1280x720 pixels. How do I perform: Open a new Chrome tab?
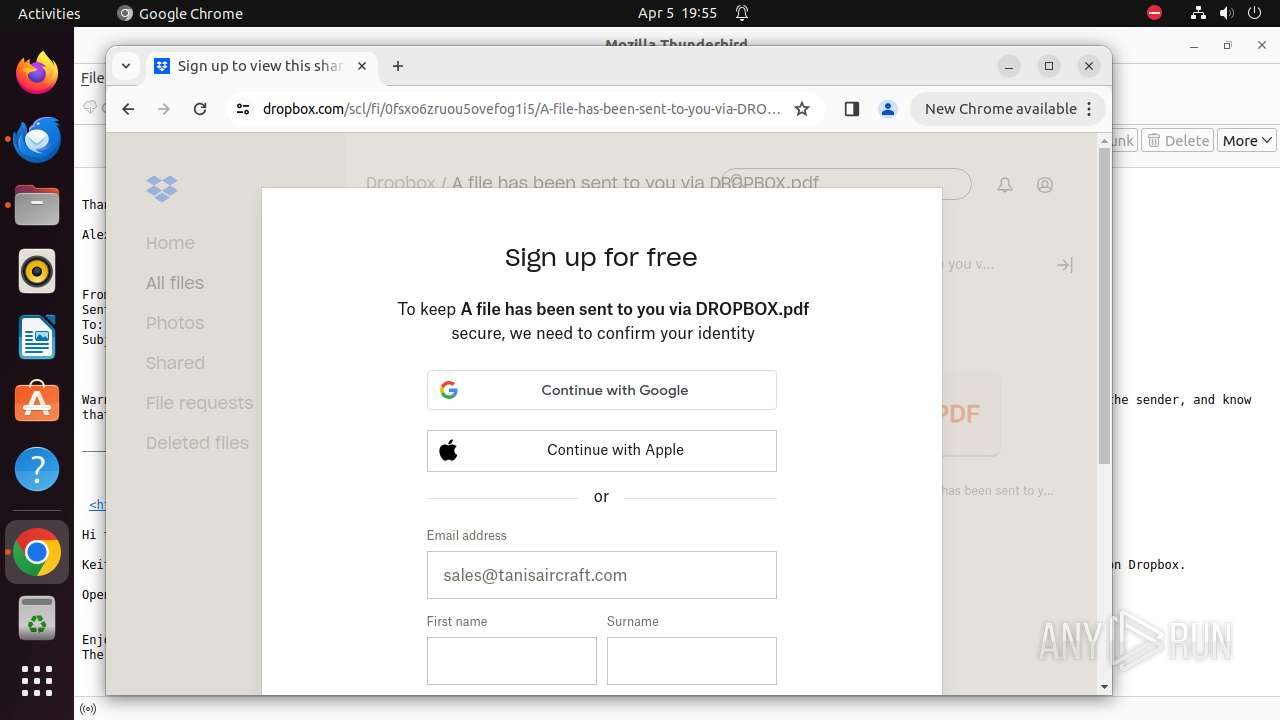[398, 66]
